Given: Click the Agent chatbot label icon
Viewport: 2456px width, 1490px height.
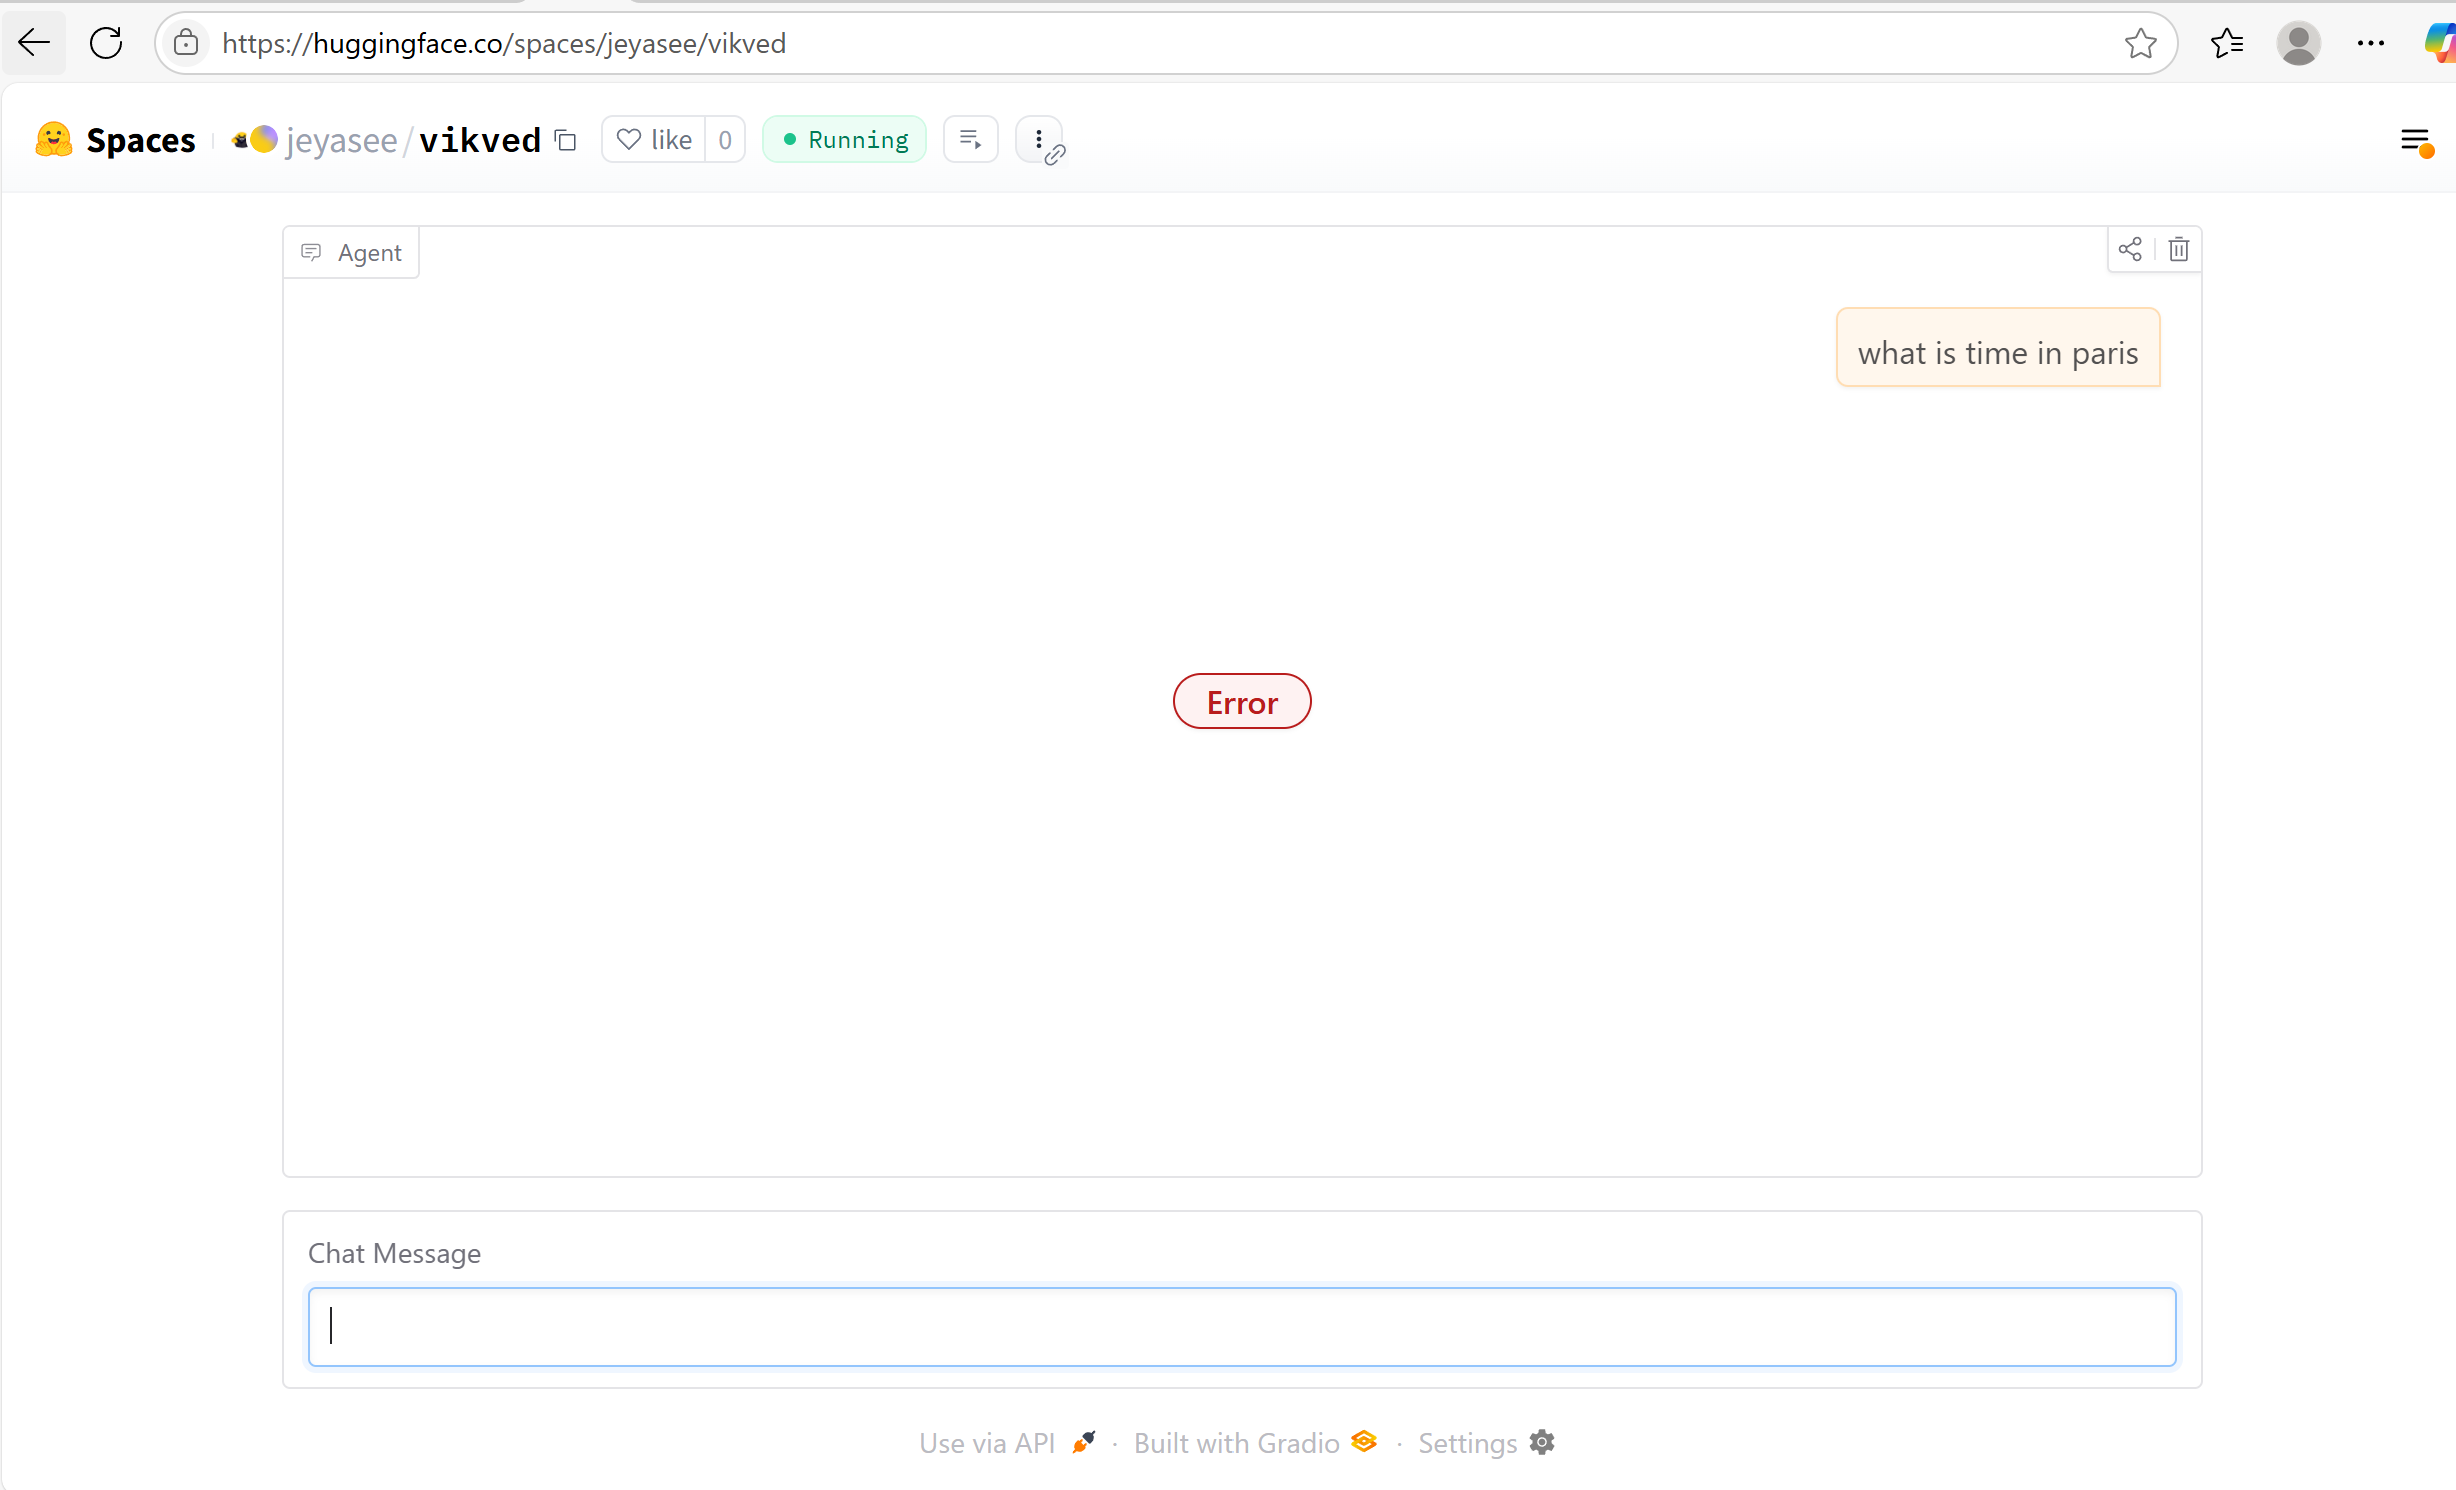Looking at the screenshot, I should [x=311, y=252].
